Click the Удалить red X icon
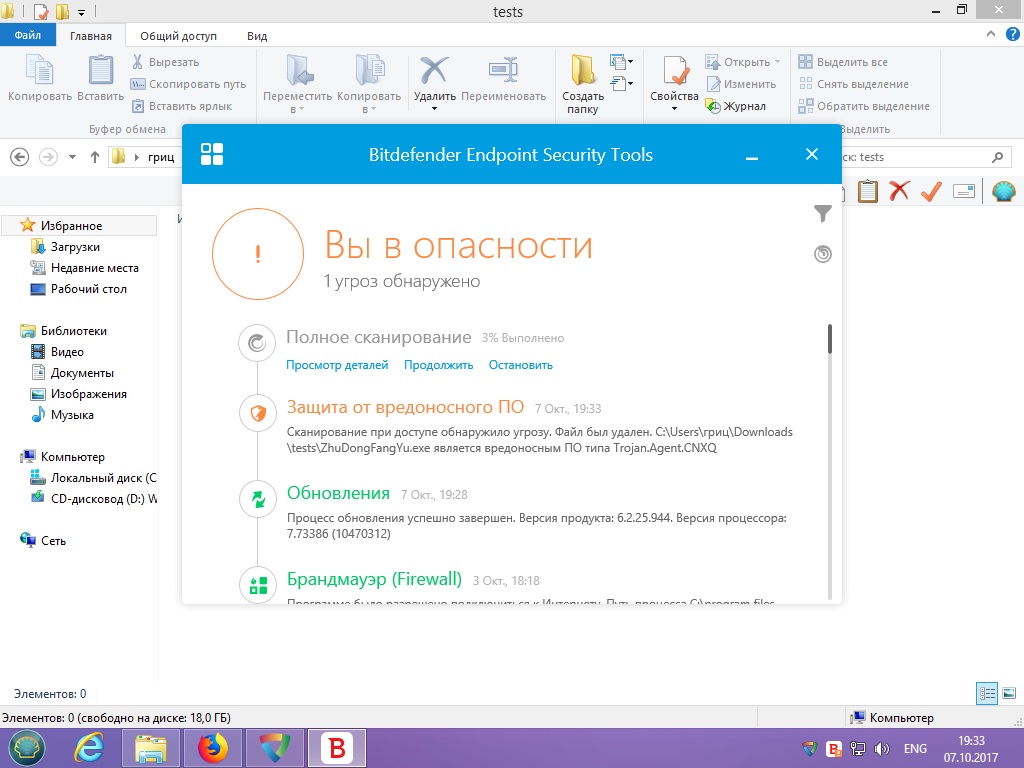1024x768 pixels. pos(434,70)
